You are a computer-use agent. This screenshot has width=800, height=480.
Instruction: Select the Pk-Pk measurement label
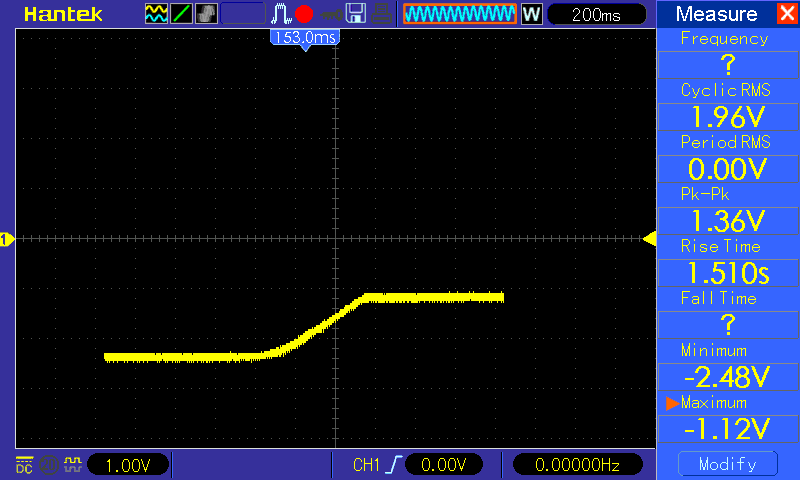point(705,194)
